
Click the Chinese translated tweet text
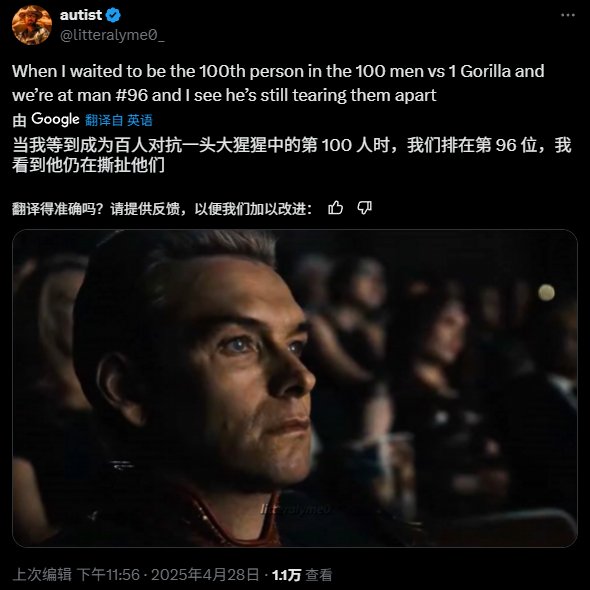292,155
